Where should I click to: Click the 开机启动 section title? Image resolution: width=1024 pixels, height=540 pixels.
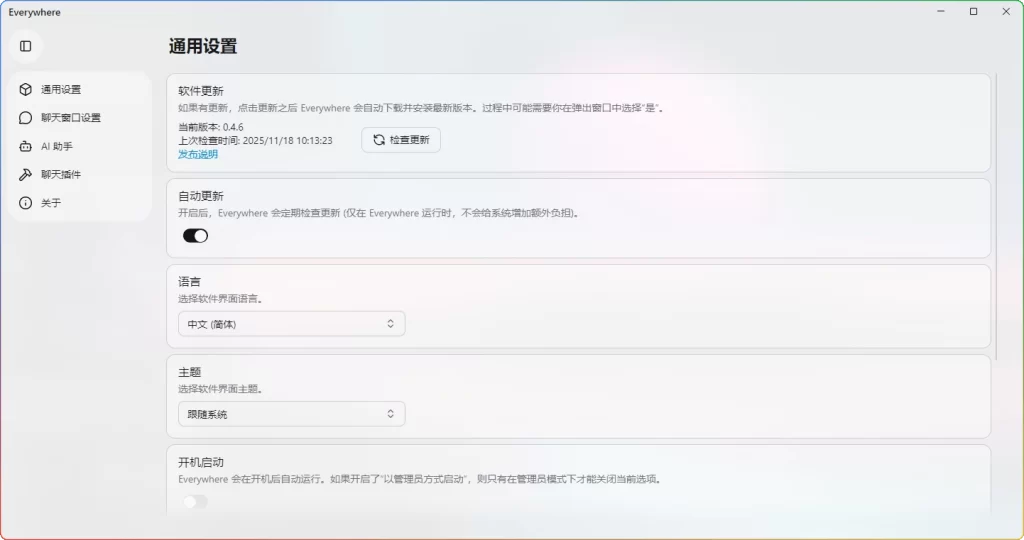200,462
